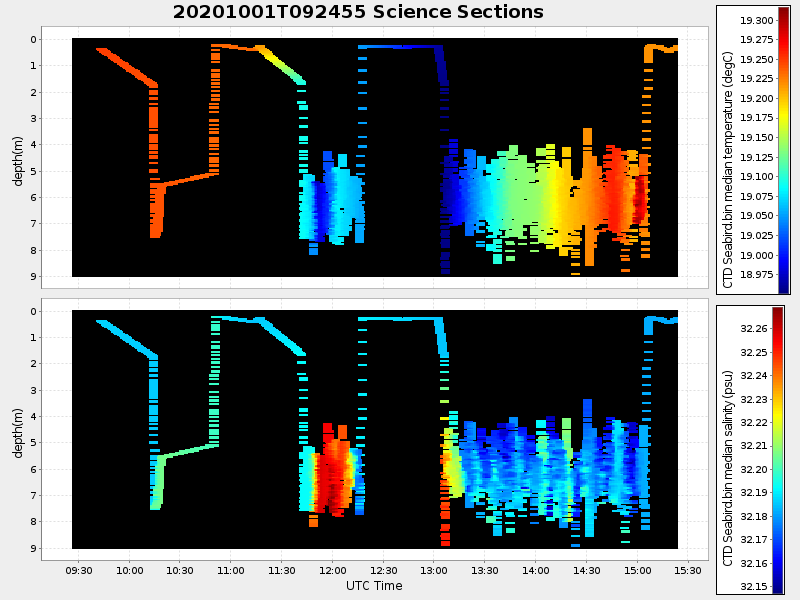Screen dimensions: 800x600
Task: Click the 'CTD Seabird.bin median salinity (psu)' label
Action: (x=728, y=468)
